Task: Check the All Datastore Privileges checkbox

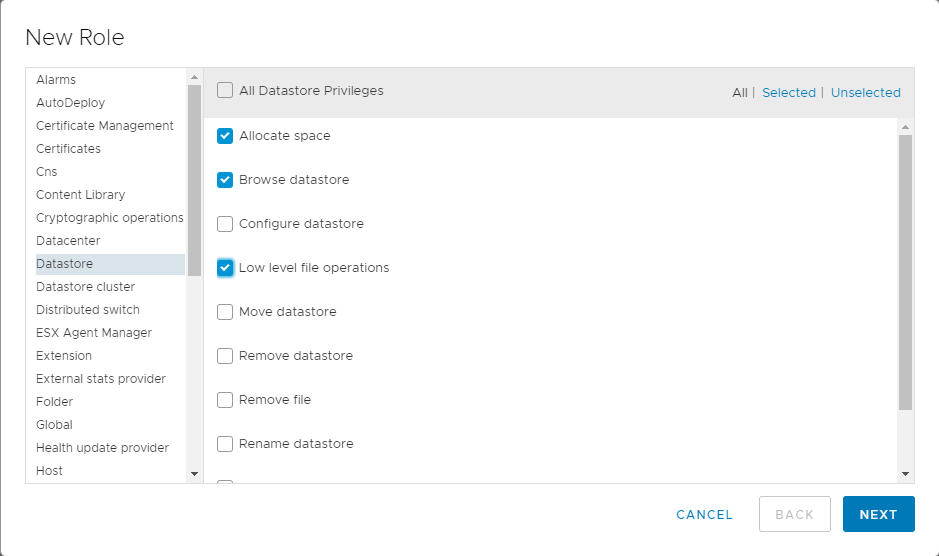Action: (225, 91)
